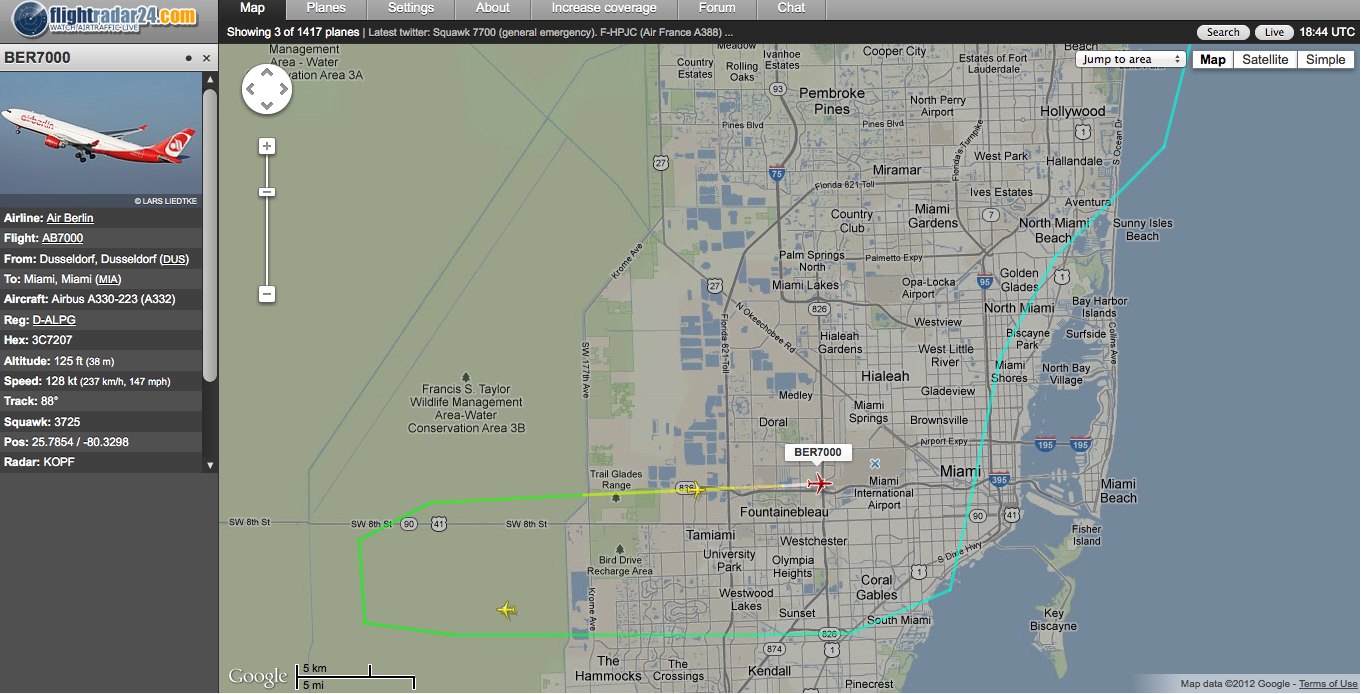Click the map pan navigation control
Screen dimensions: 1361x694
click(x=267, y=92)
